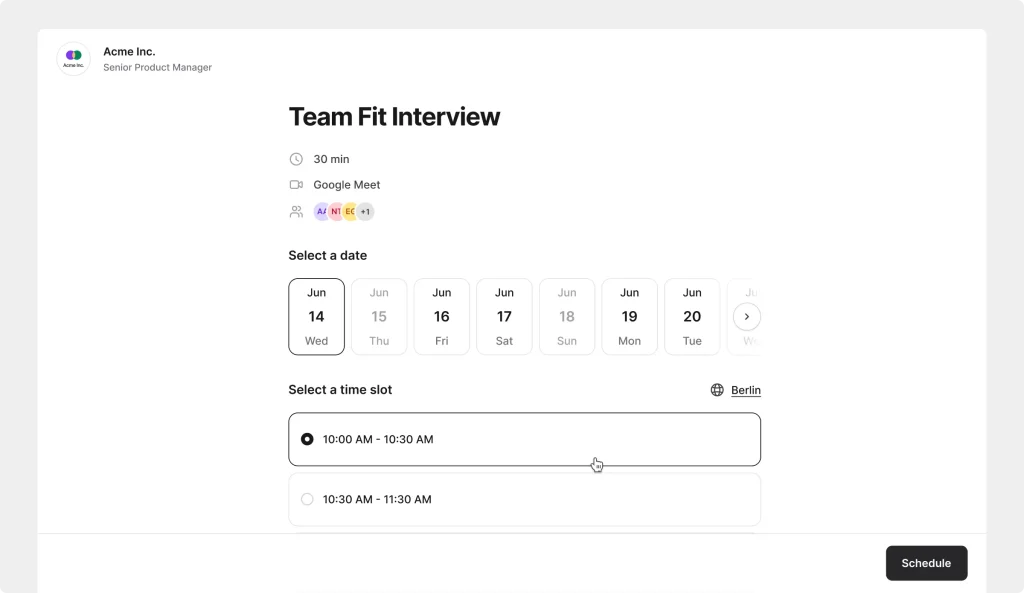This screenshot has height=593, width=1024.
Task: Click the participants icon next to the avatars
Action: point(296,211)
